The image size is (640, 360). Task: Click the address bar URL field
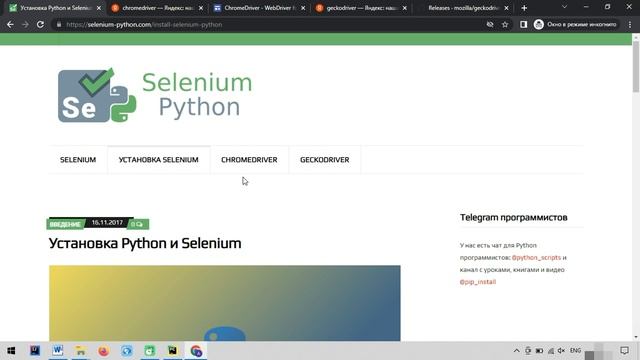[x=269, y=24]
